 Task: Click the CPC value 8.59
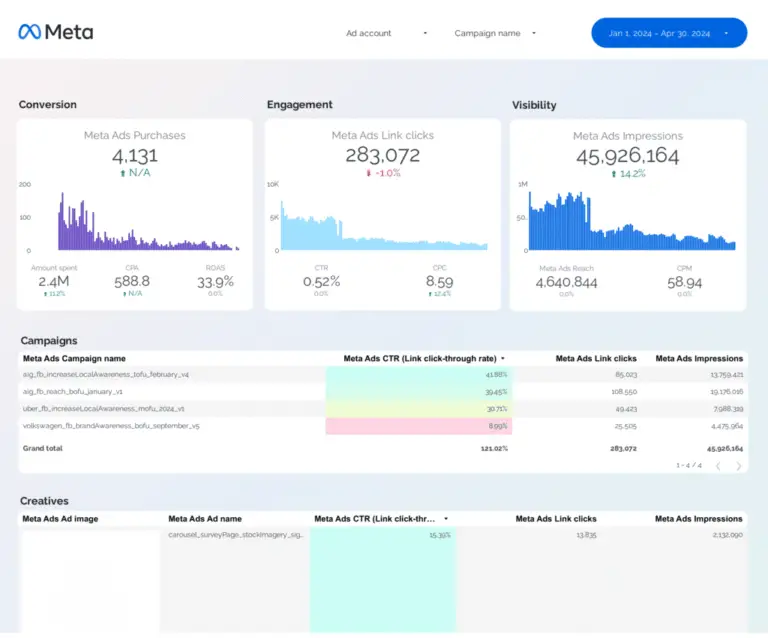coord(439,282)
